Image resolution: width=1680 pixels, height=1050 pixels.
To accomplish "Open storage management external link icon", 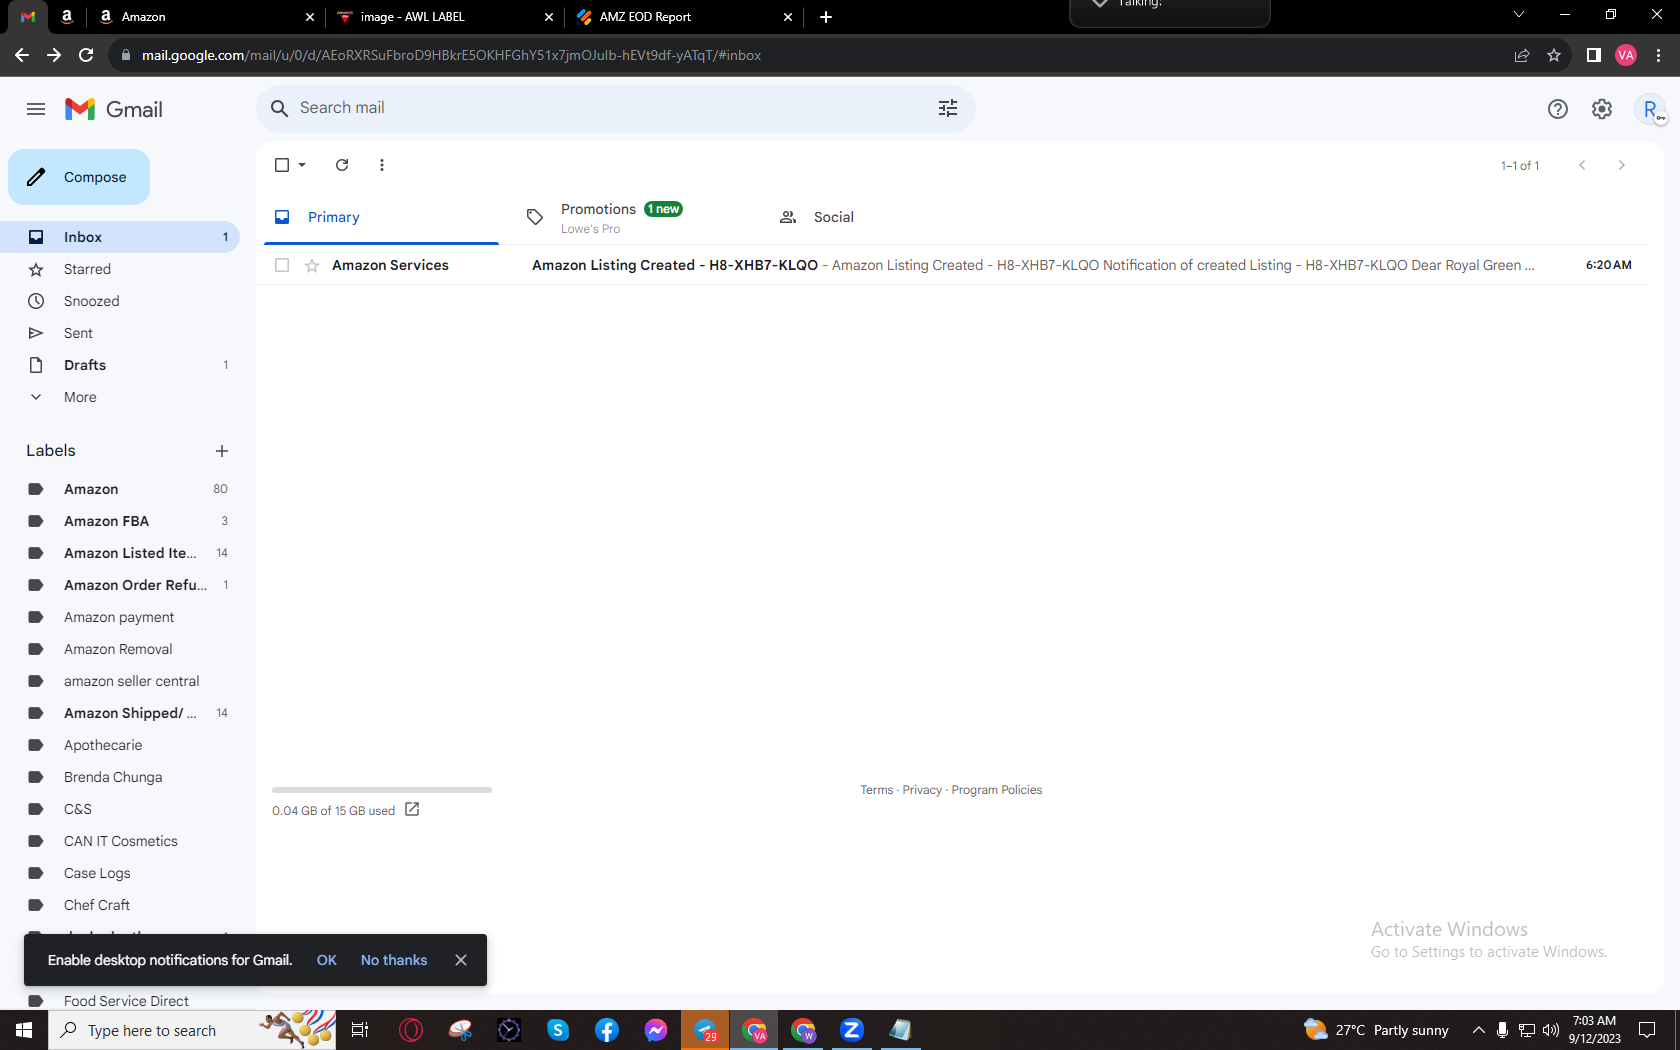I will 412,810.
